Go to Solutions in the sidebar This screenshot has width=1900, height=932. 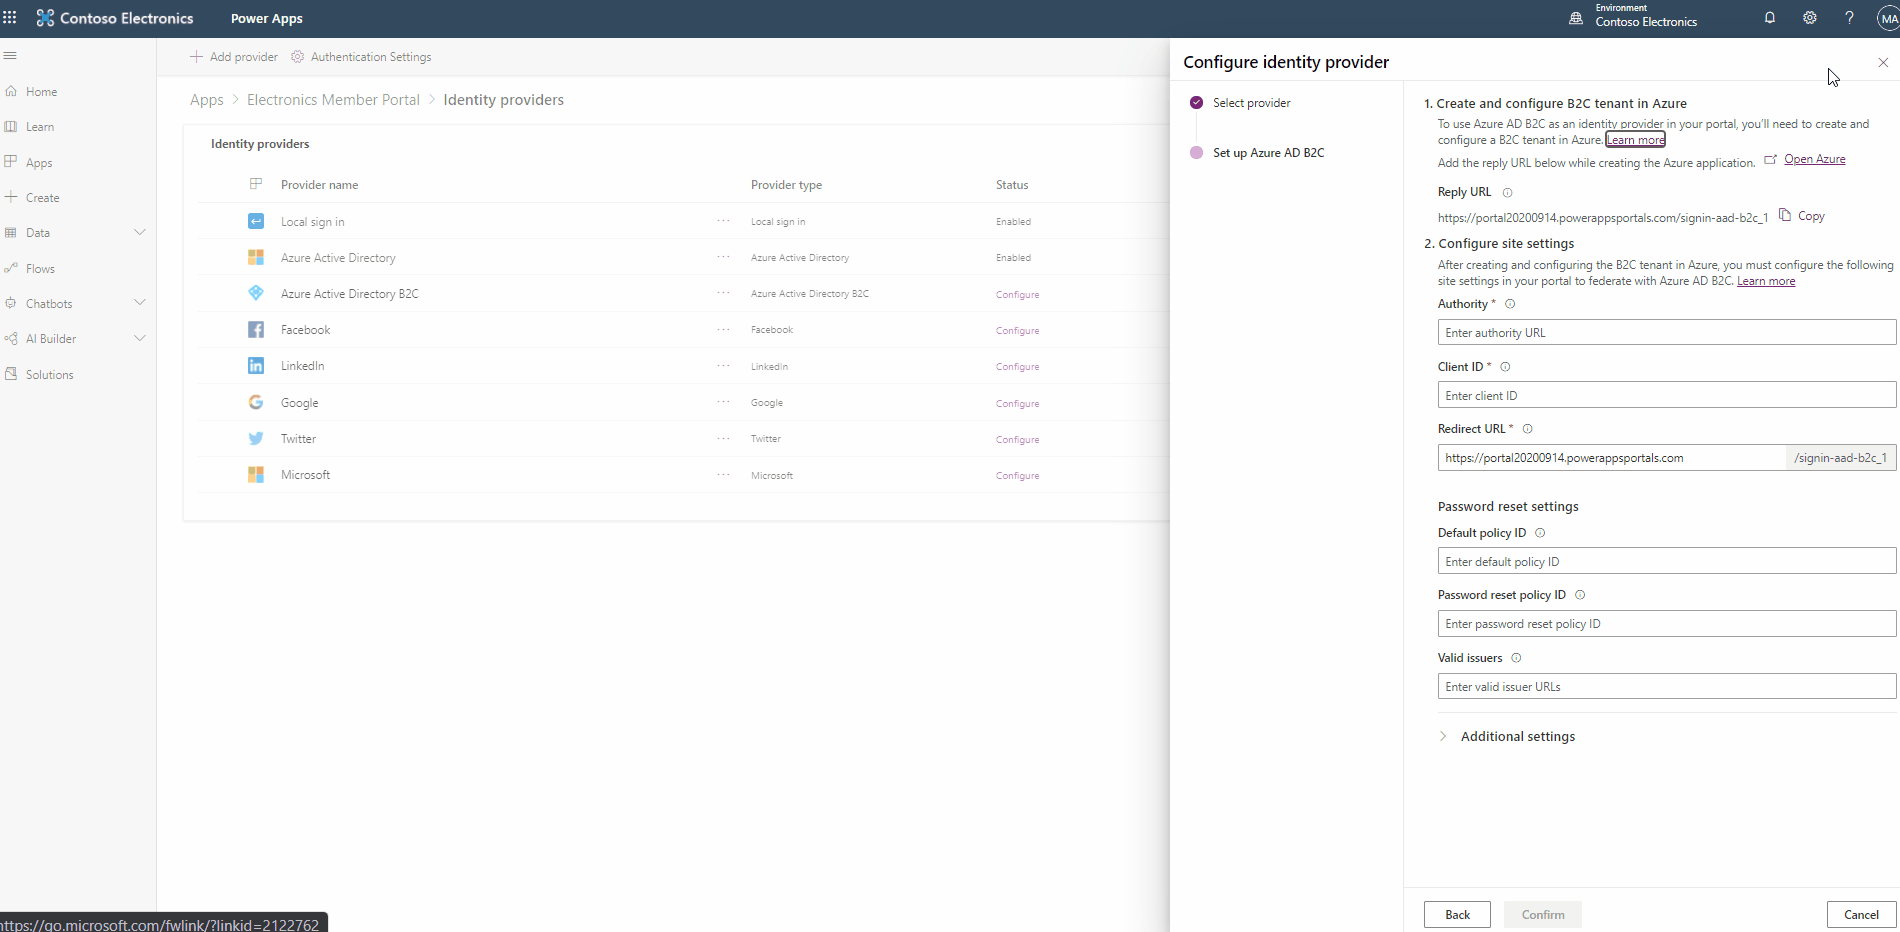pyautogui.click(x=49, y=375)
